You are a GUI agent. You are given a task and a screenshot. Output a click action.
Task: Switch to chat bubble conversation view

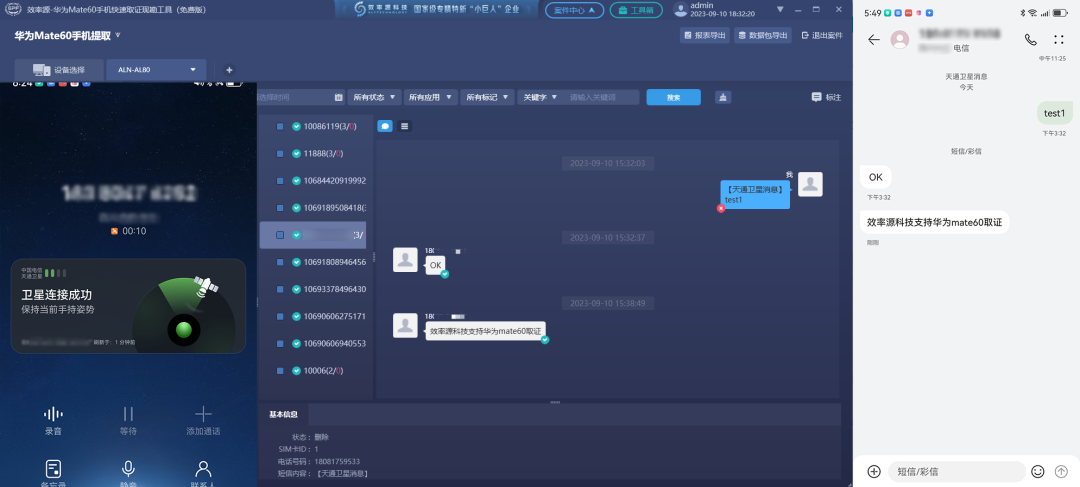coord(385,126)
